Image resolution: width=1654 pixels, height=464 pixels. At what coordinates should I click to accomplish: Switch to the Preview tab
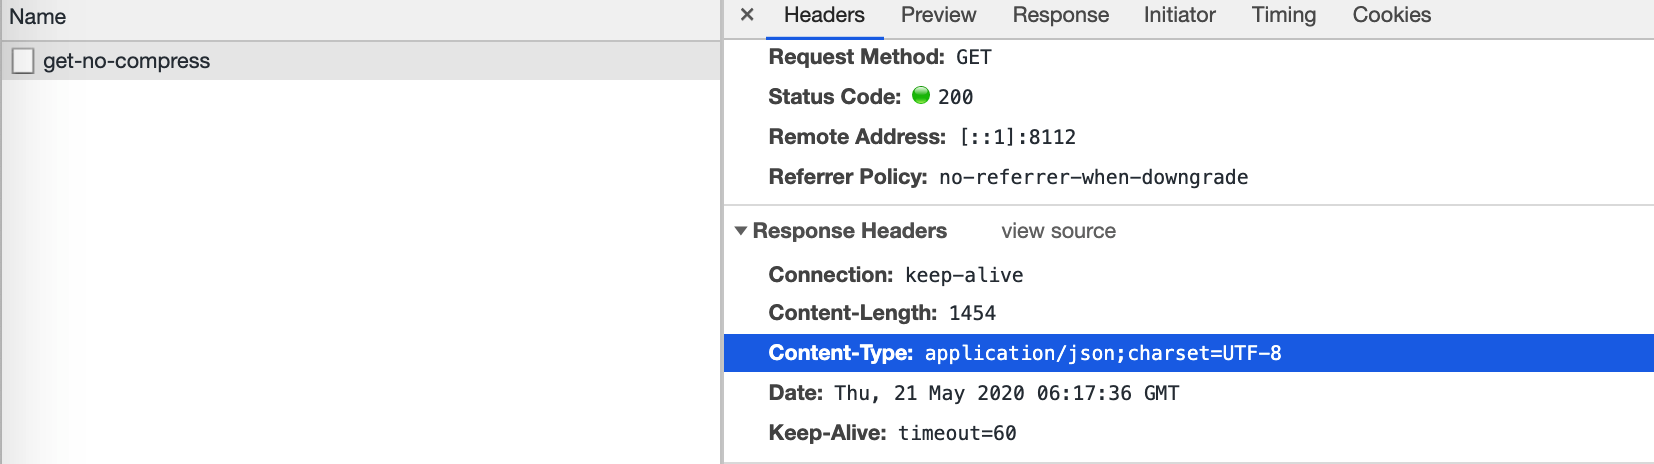pyautogui.click(x=938, y=15)
